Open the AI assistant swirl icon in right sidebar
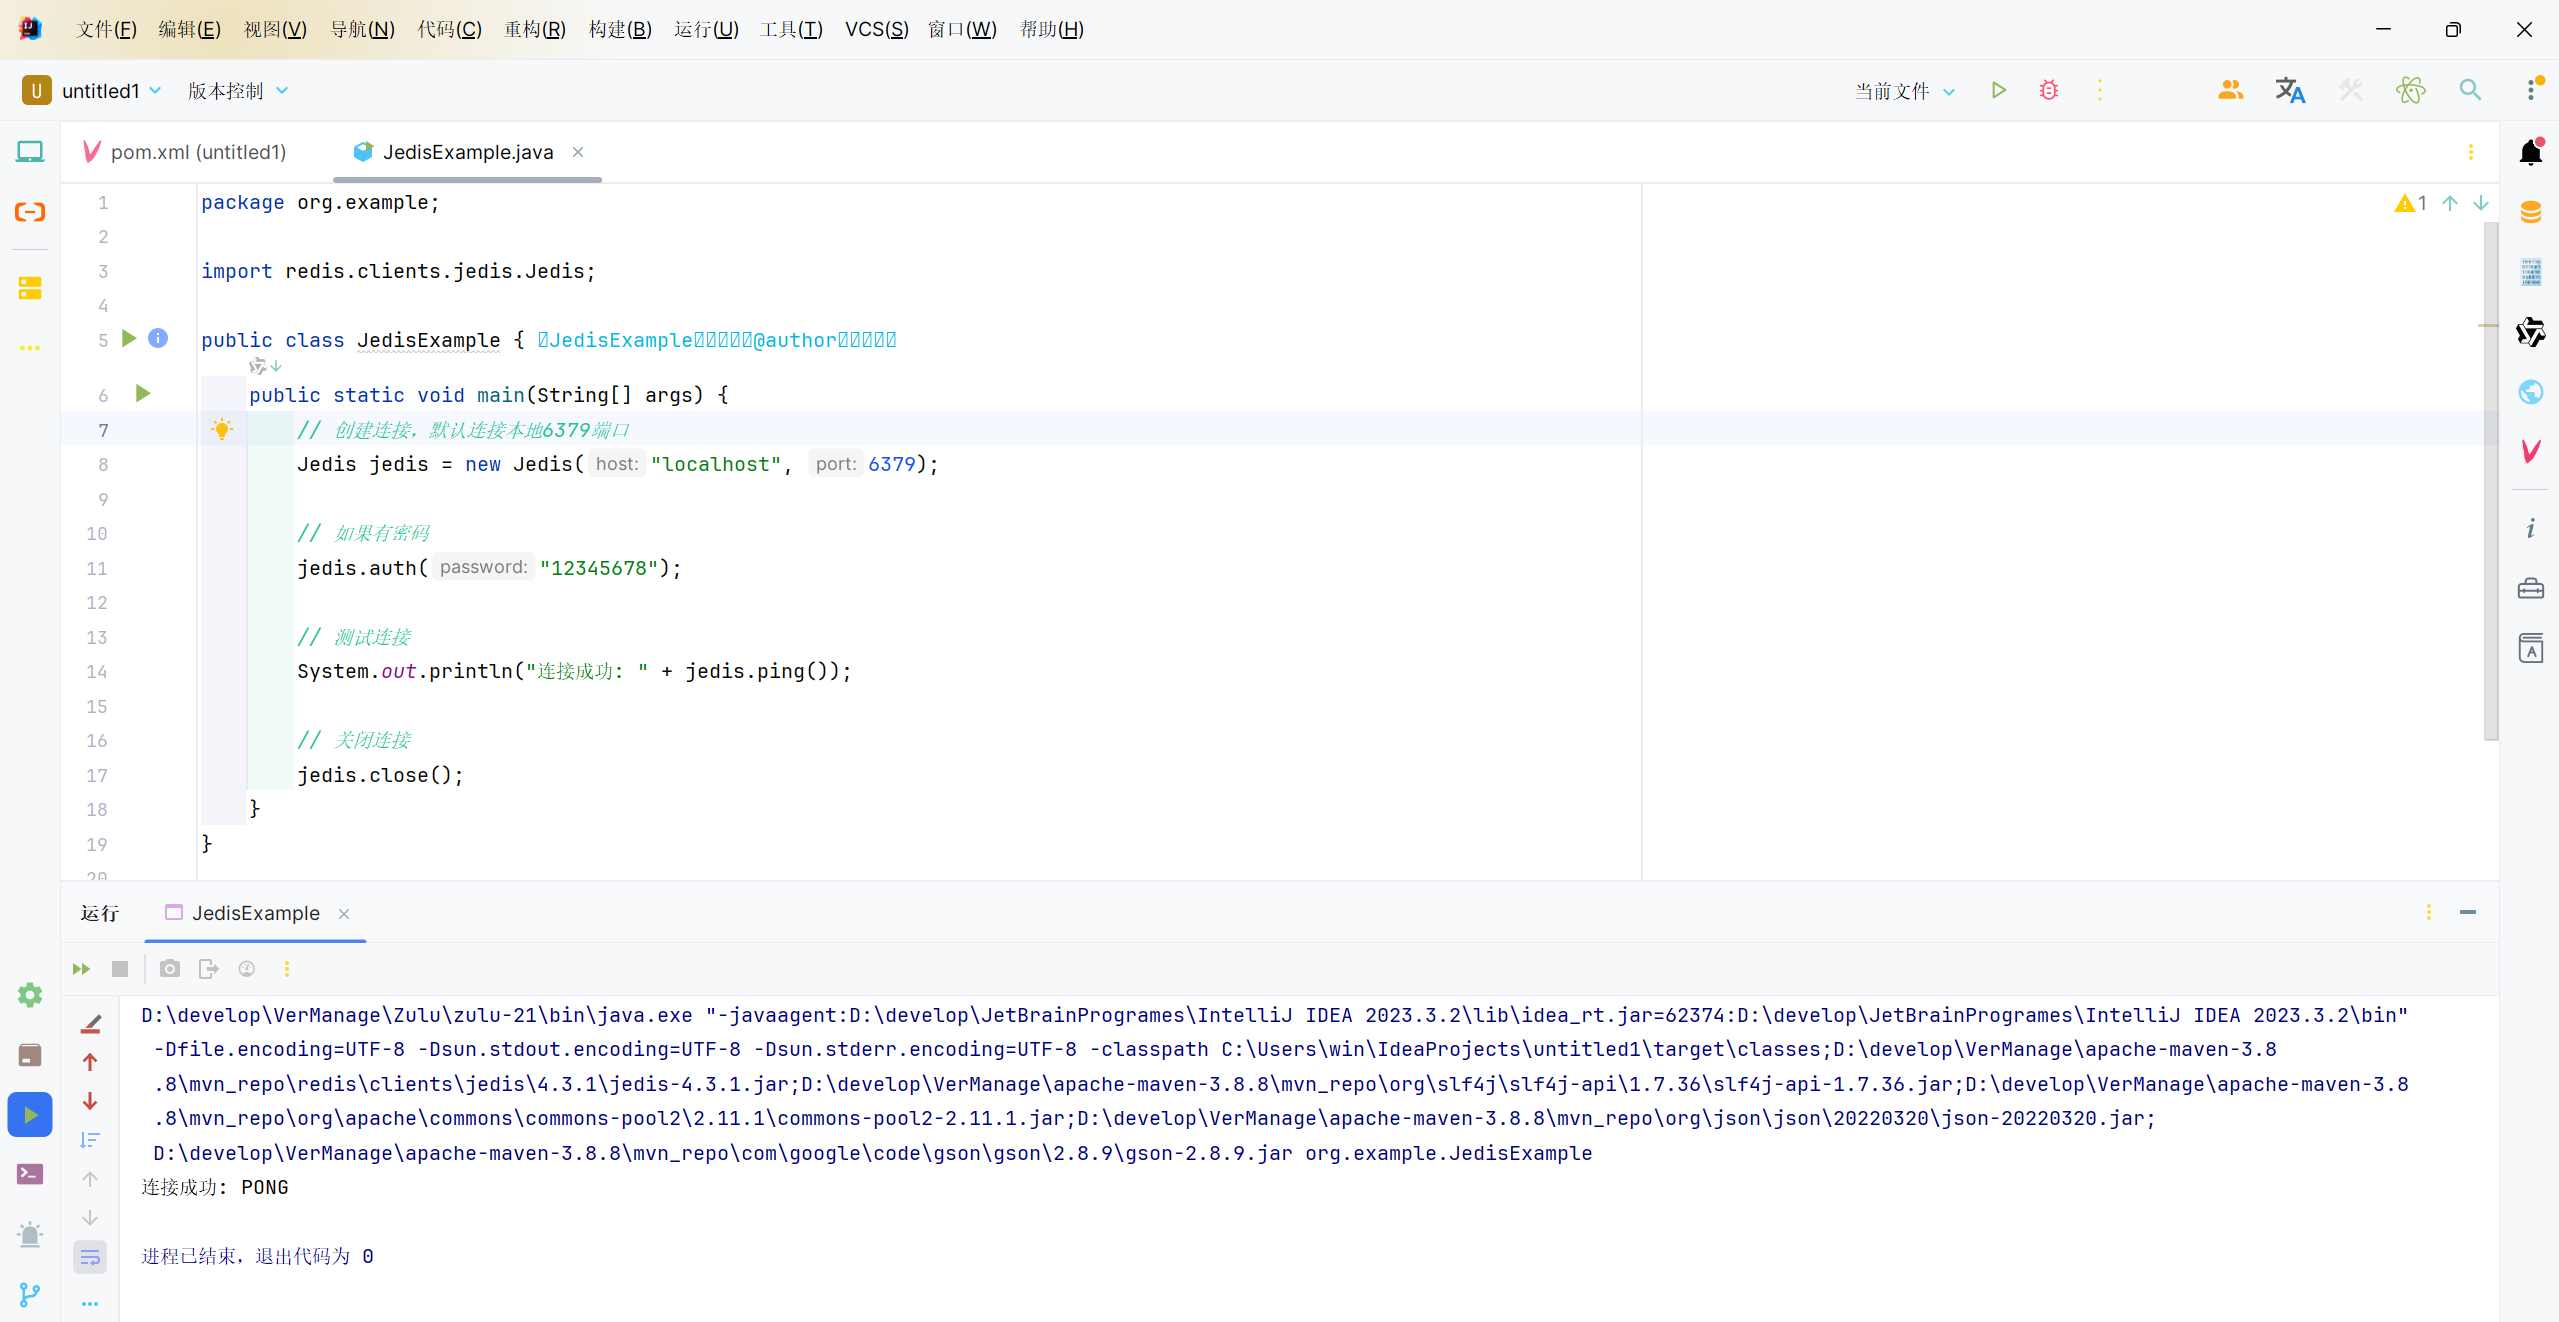 [x=2531, y=332]
